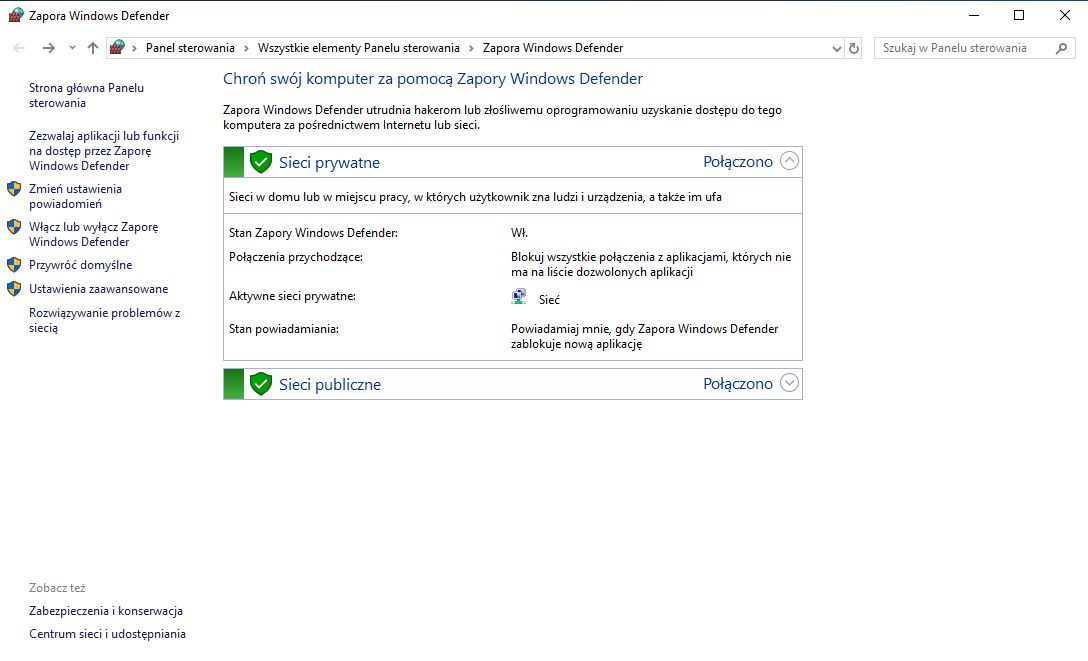
Task: Go up one level with up arrow
Action: [93, 48]
